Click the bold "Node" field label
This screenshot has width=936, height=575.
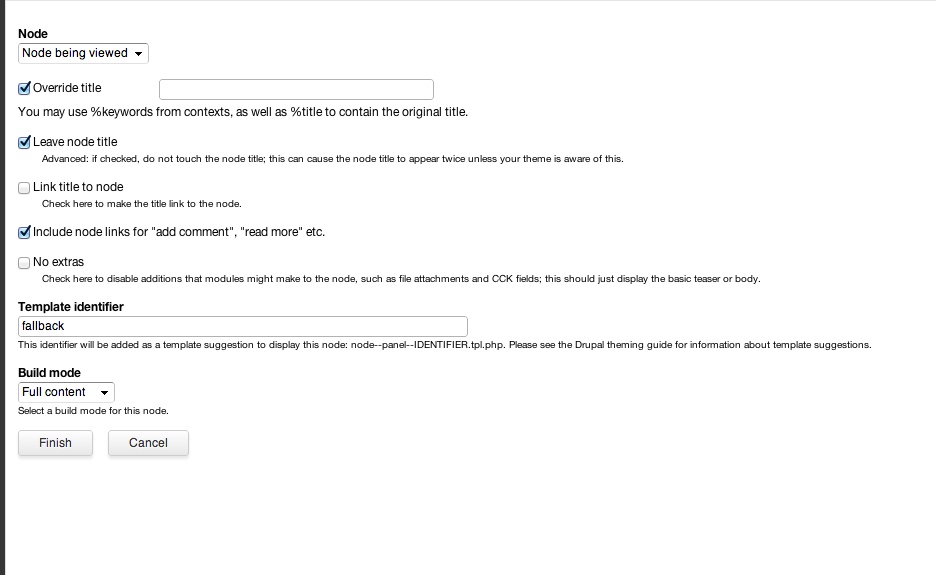coord(33,34)
